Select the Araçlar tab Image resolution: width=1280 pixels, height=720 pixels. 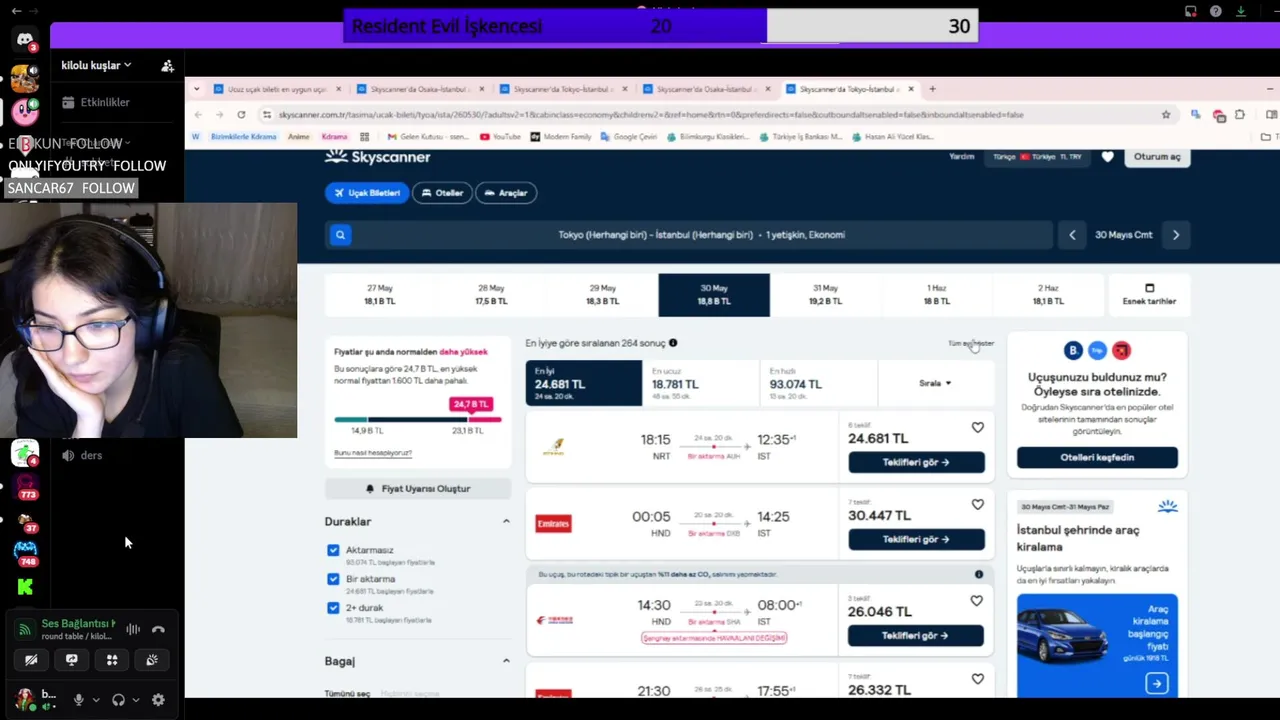506,193
